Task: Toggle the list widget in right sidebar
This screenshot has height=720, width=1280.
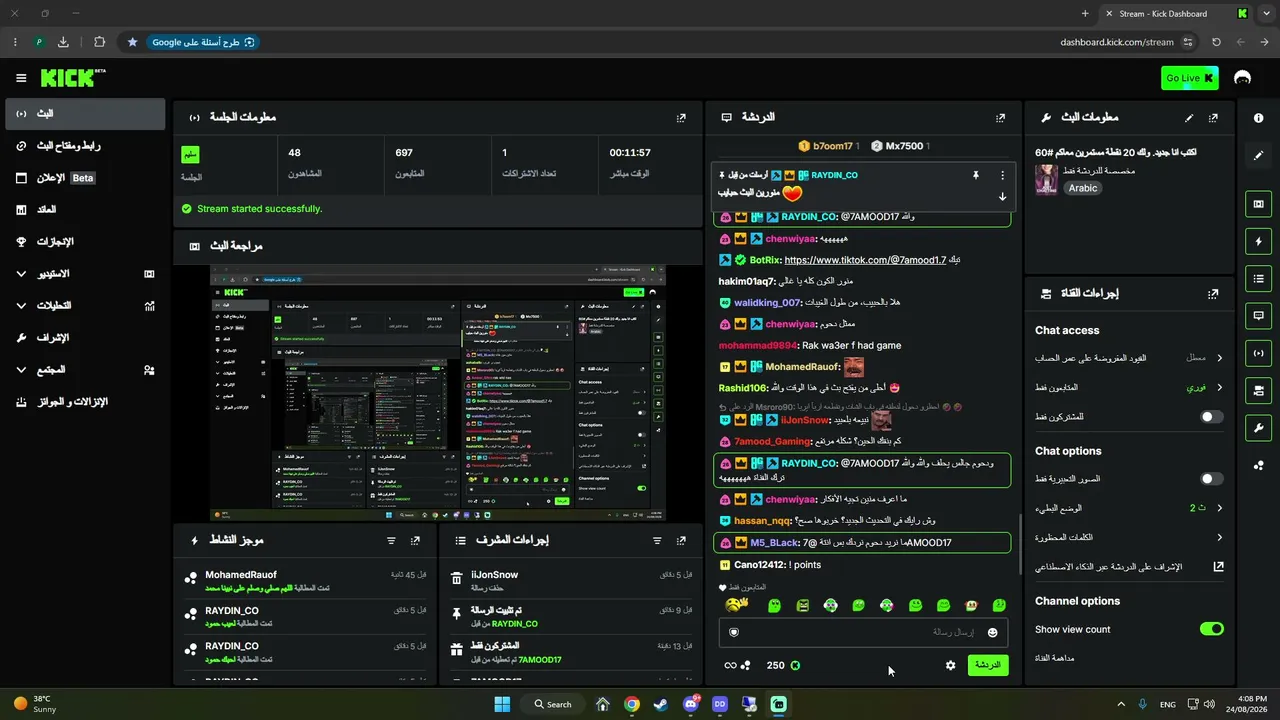Action: pos(1258,278)
